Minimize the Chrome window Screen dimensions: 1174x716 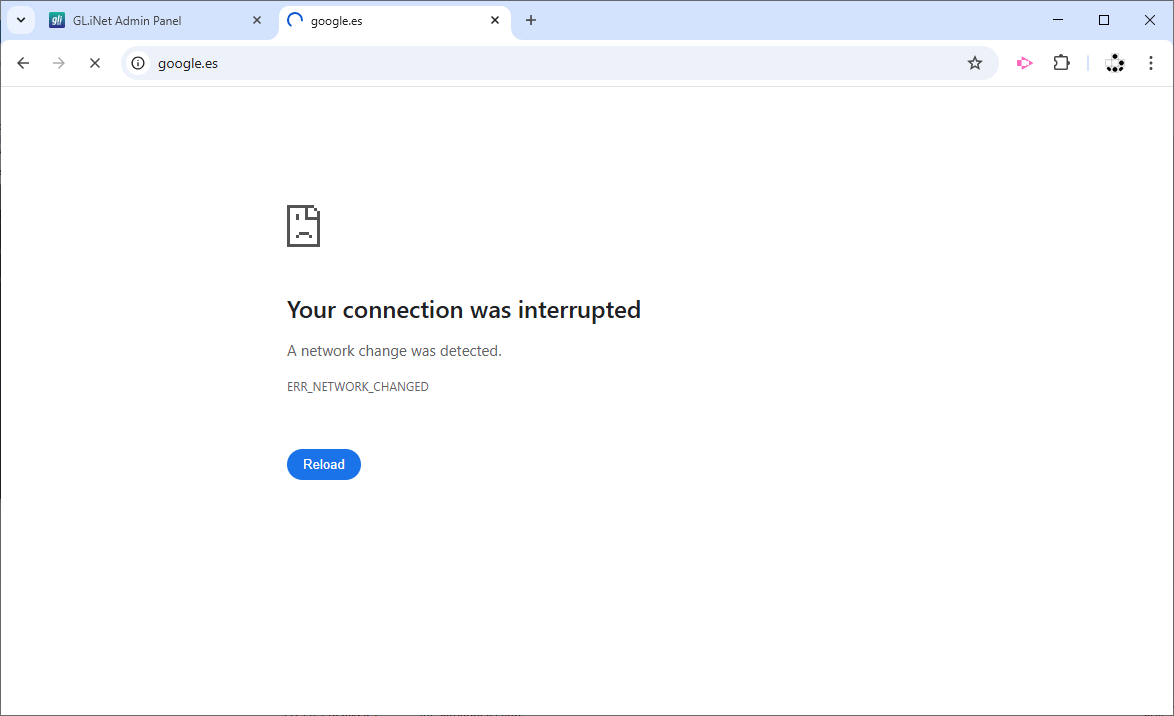pos(1058,20)
